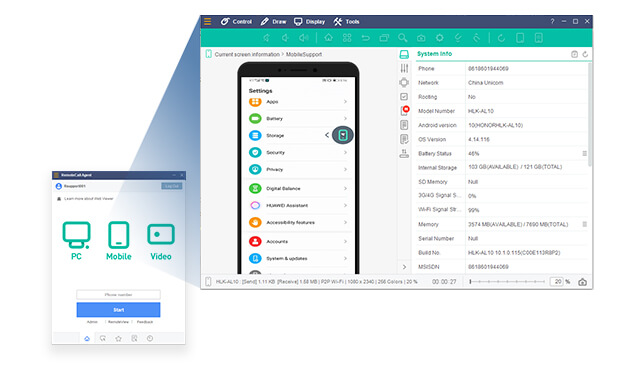The height and width of the screenshot is (366, 628).
Task: Expand the side panel chevron at the bottom
Action: coord(404,267)
